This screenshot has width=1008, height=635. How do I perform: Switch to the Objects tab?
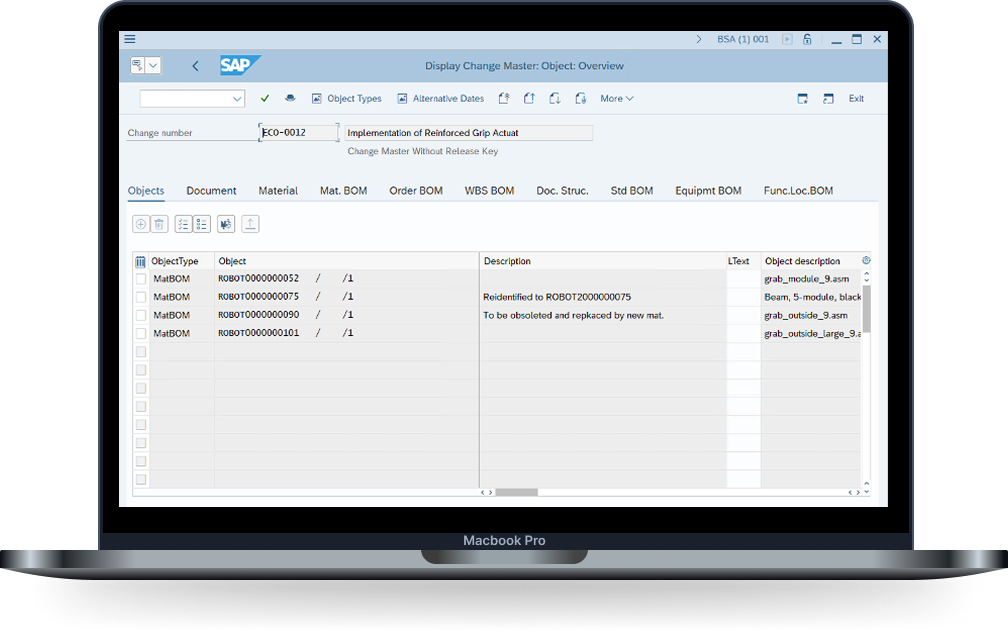pyautogui.click(x=146, y=191)
